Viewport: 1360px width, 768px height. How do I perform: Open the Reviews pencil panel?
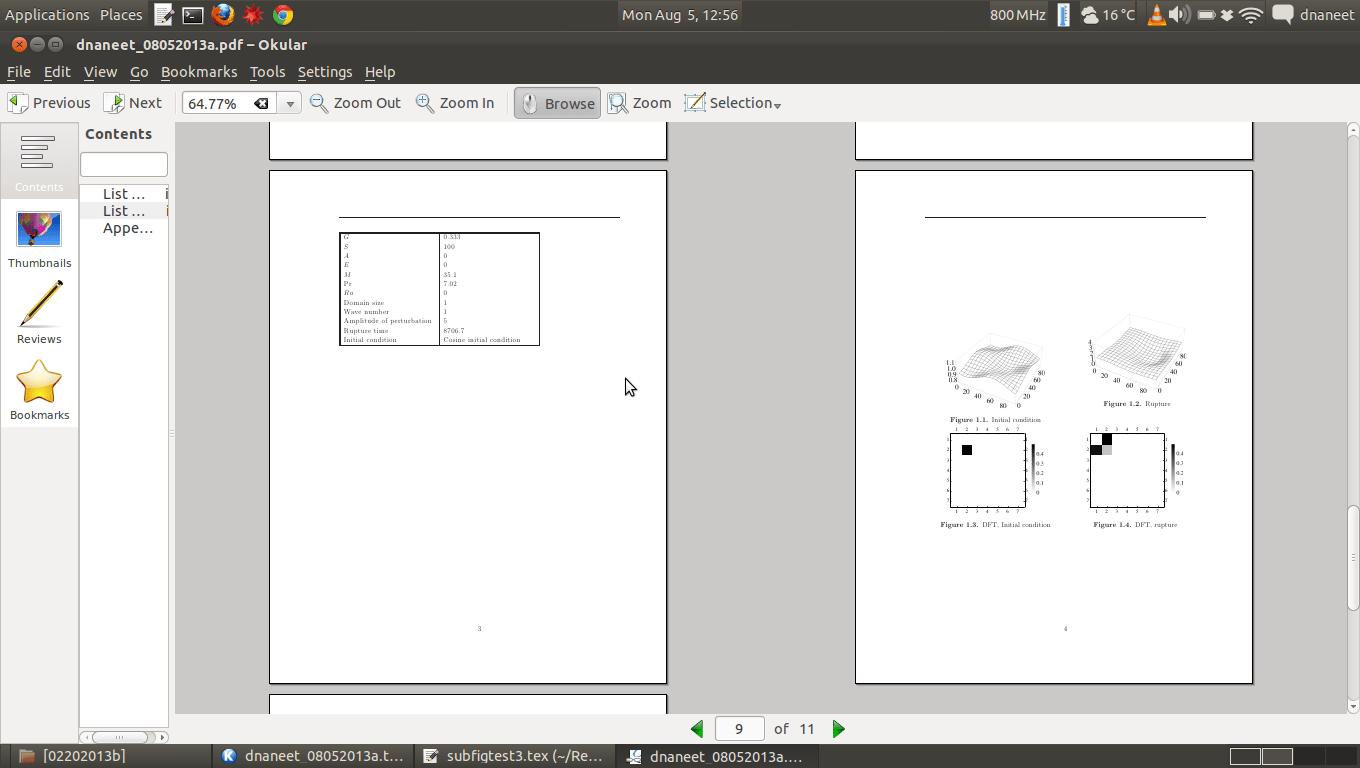[39, 313]
